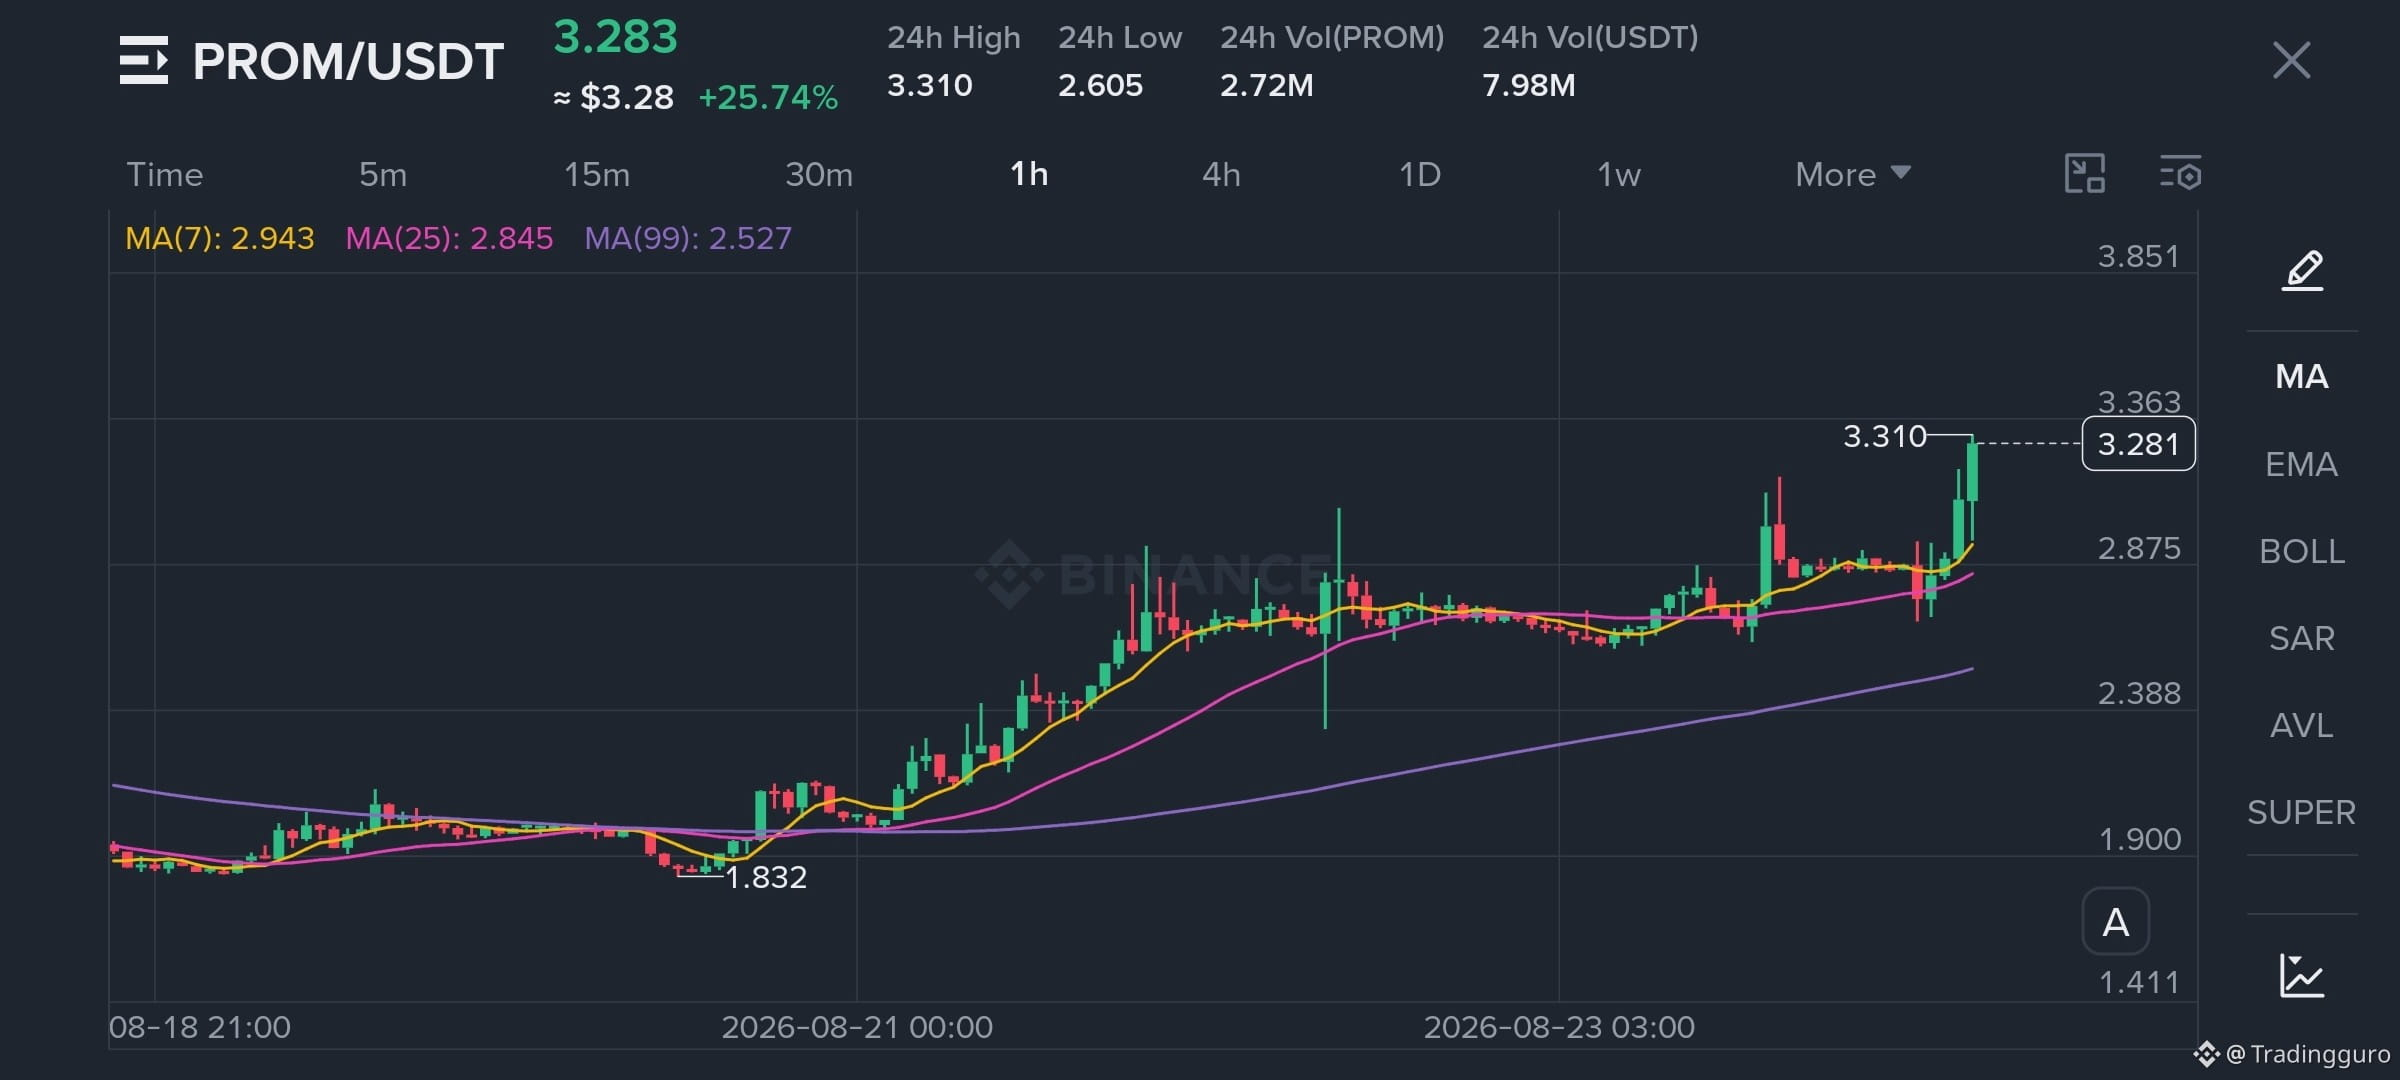Image resolution: width=2400 pixels, height=1080 pixels.
Task: Tap the 3.310 high price marker
Action: click(x=1884, y=436)
